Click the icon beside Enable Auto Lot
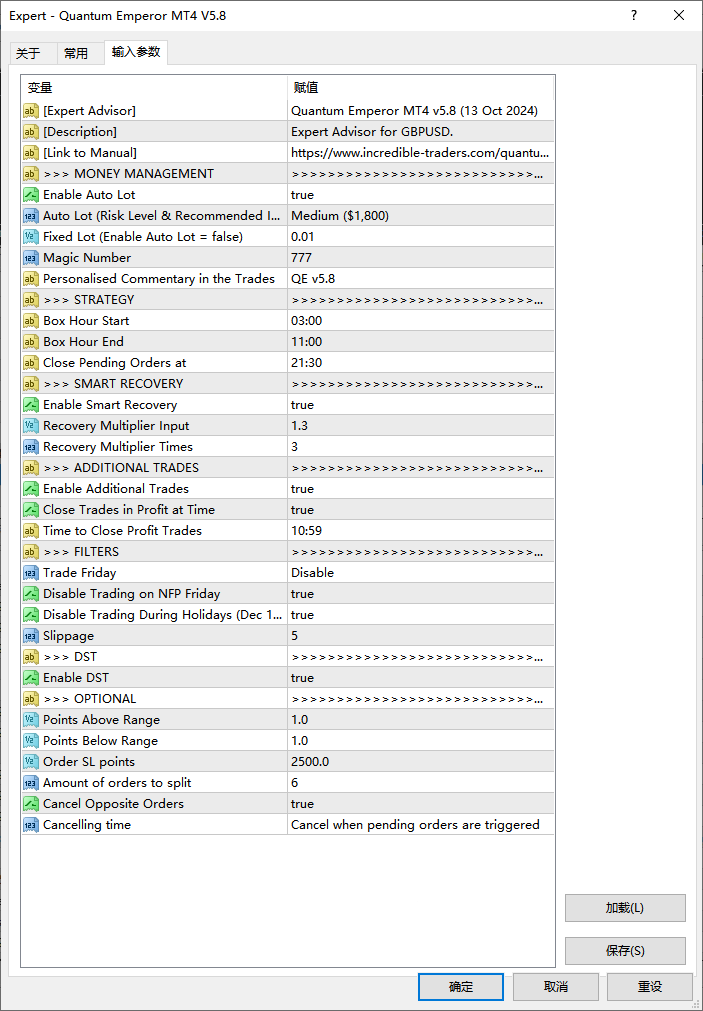The width and height of the screenshot is (703, 1011). pyautogui.click(x=31, y=195)
